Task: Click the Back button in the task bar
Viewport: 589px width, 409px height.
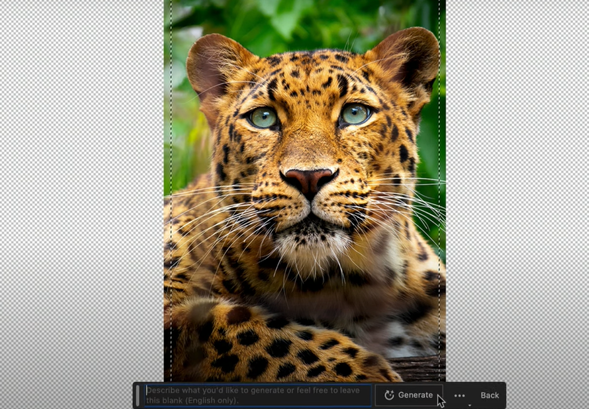Action: coord(489,395)
